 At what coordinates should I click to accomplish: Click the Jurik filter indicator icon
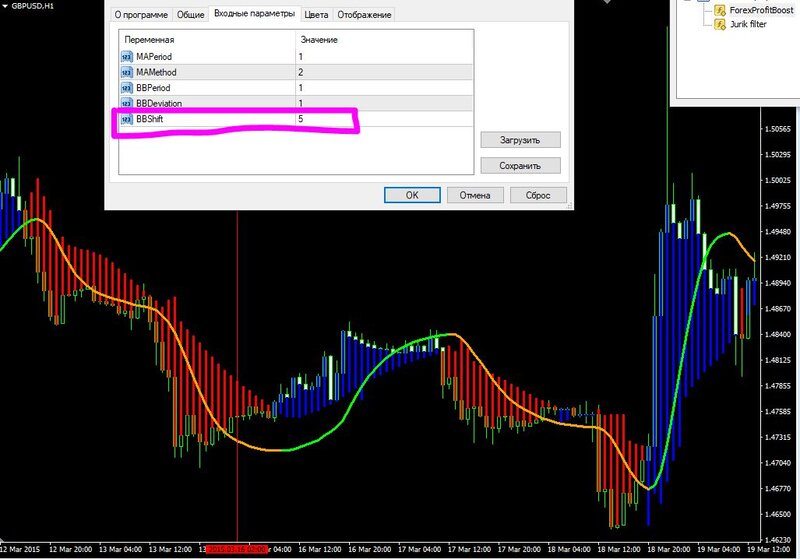[x=719, y=24]
